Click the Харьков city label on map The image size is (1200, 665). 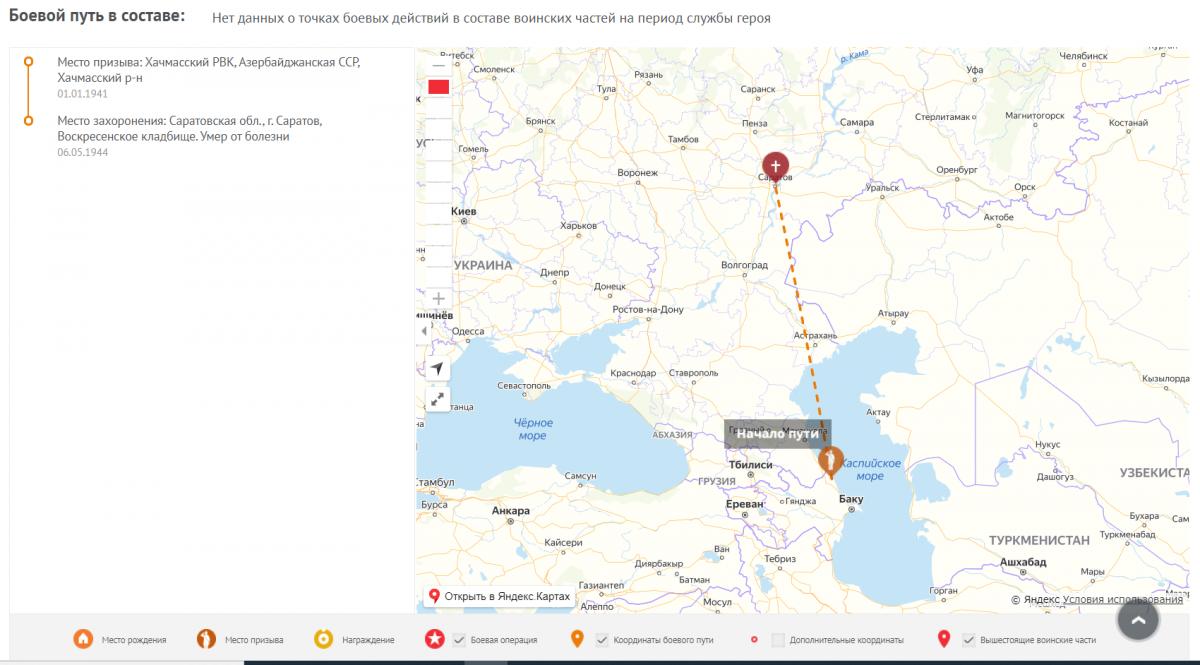point(578,225)
